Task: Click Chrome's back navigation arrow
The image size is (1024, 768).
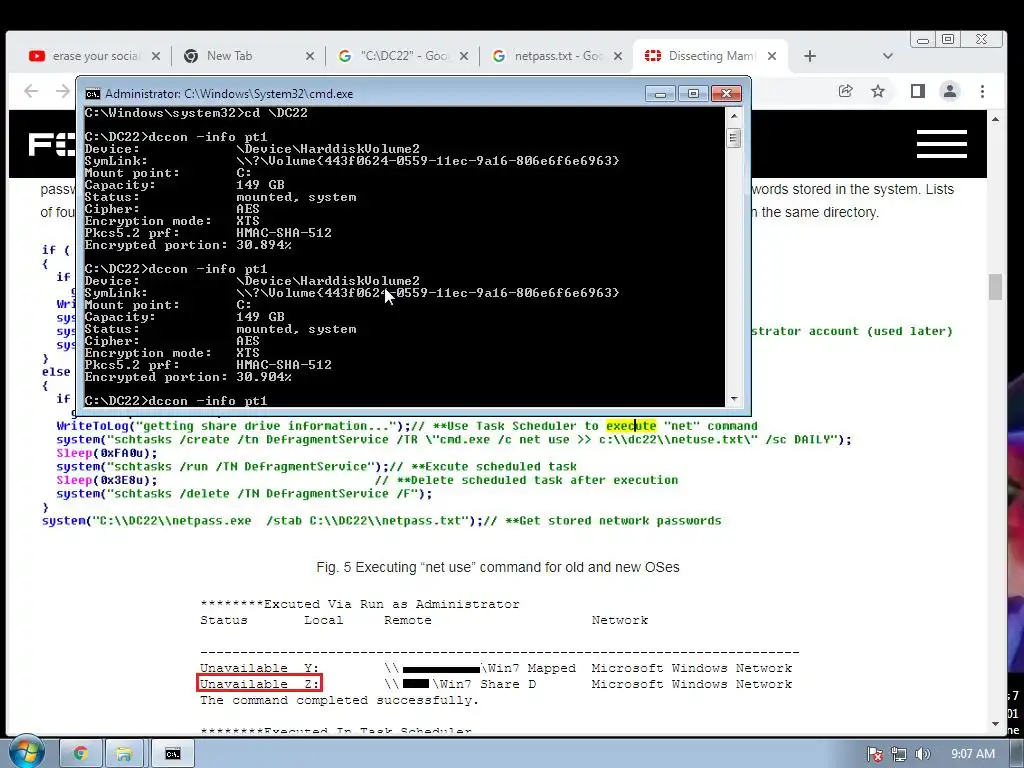Action: tap(31, 91)
